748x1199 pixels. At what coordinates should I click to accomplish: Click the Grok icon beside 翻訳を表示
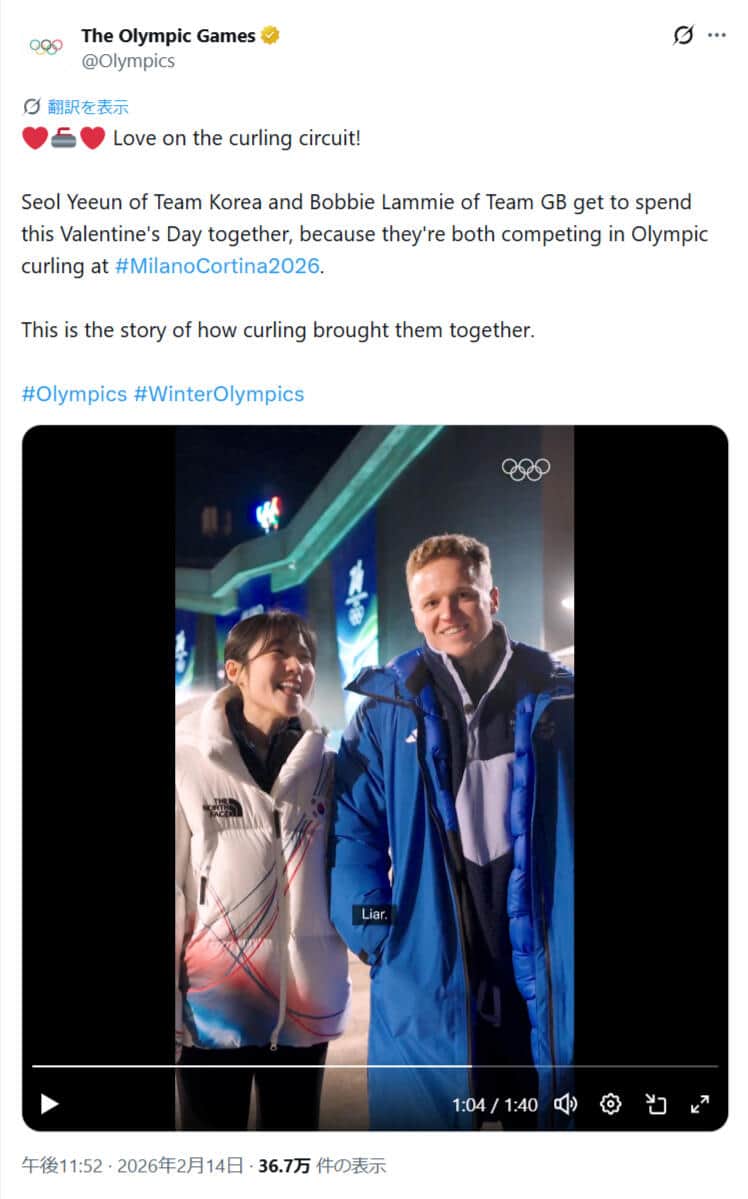pos(34,106)
